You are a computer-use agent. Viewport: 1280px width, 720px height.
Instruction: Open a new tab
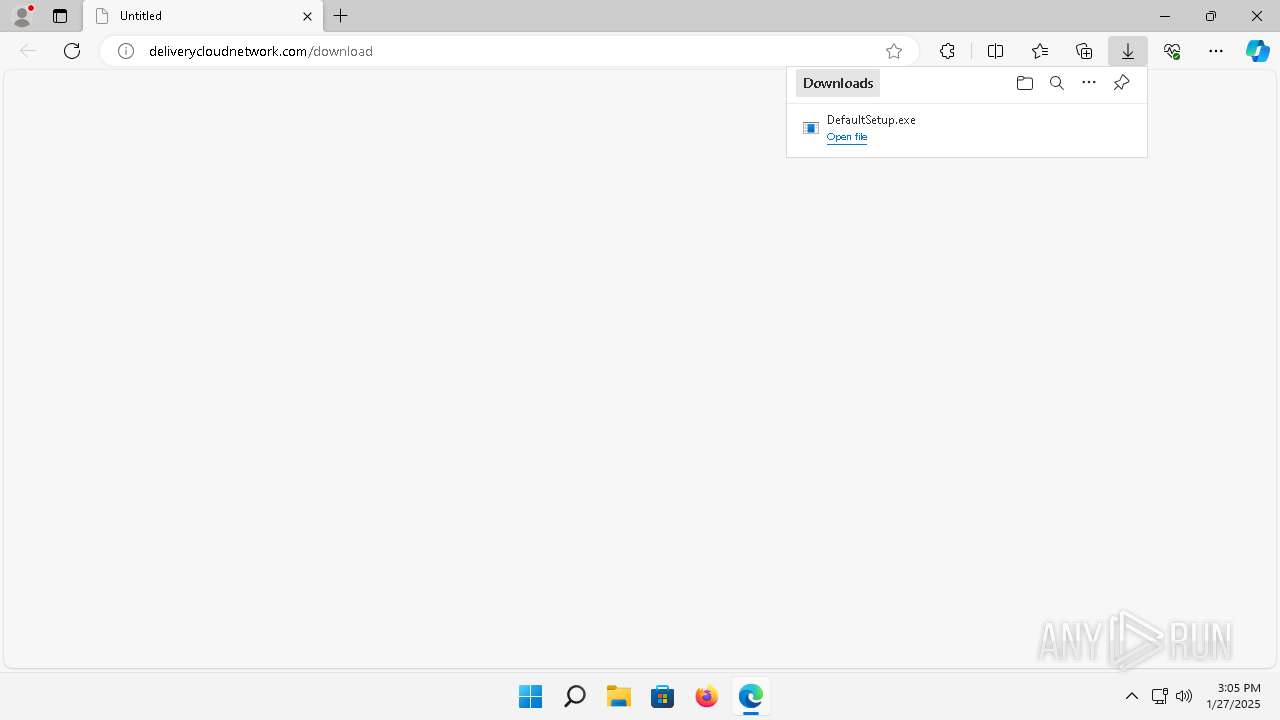coord(341,16)
